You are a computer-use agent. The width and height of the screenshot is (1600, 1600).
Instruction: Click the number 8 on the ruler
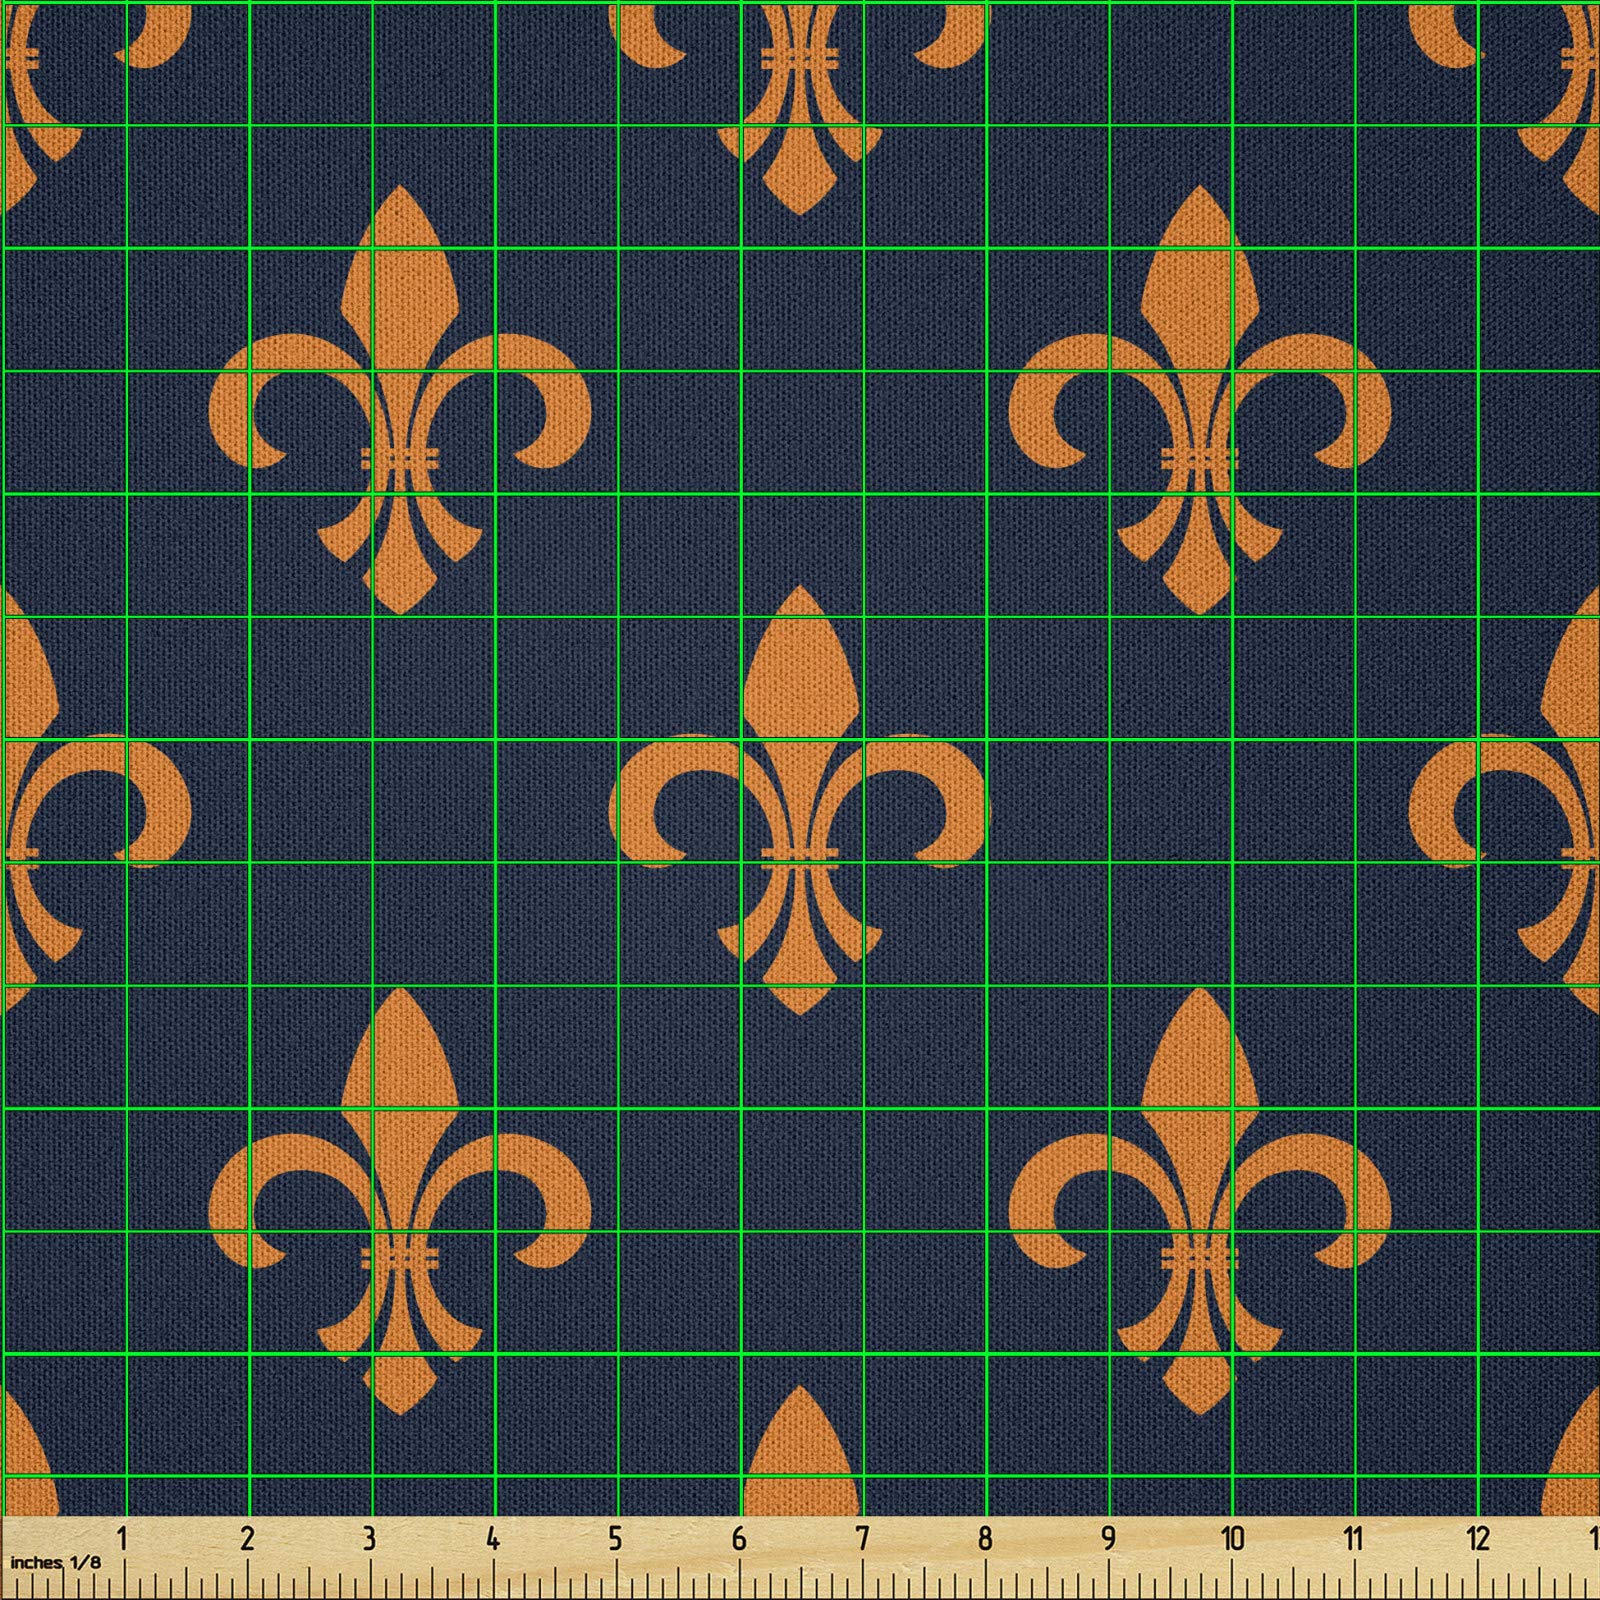pyautogui.click(x=985, y=1537)
